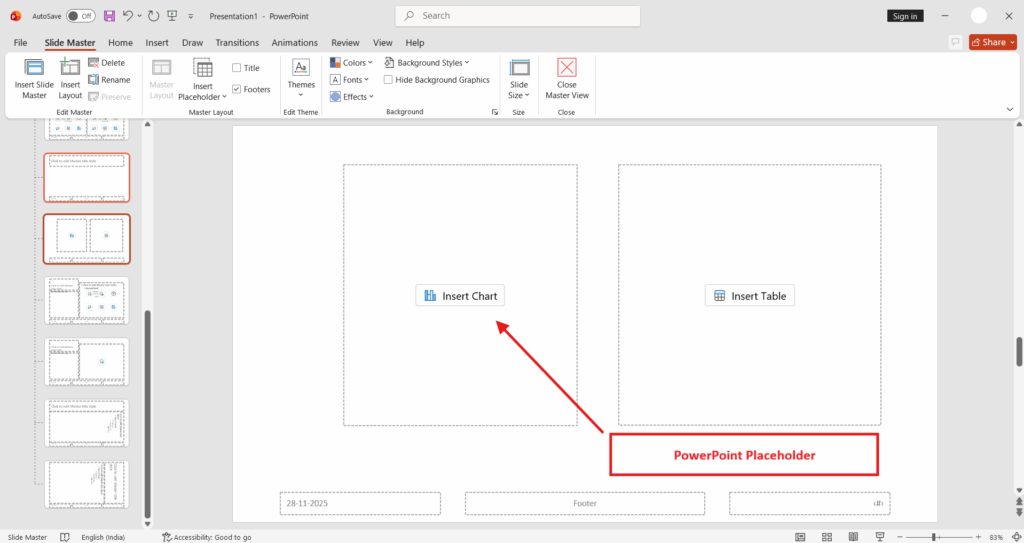
Task: Open the File menu
Action: coord(20,43)
